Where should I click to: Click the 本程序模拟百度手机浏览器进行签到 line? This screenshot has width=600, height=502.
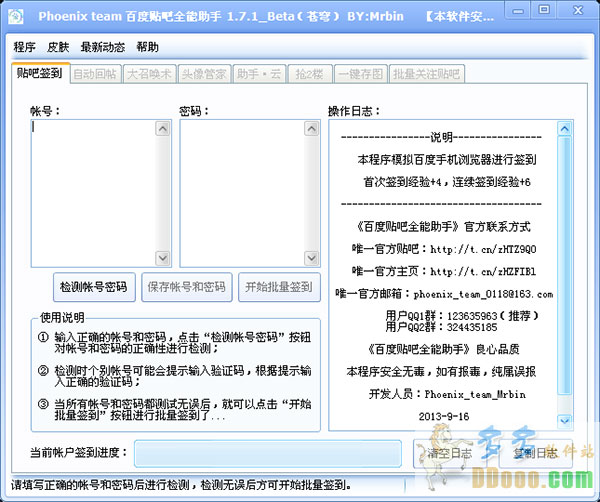(x=447, y=160)
